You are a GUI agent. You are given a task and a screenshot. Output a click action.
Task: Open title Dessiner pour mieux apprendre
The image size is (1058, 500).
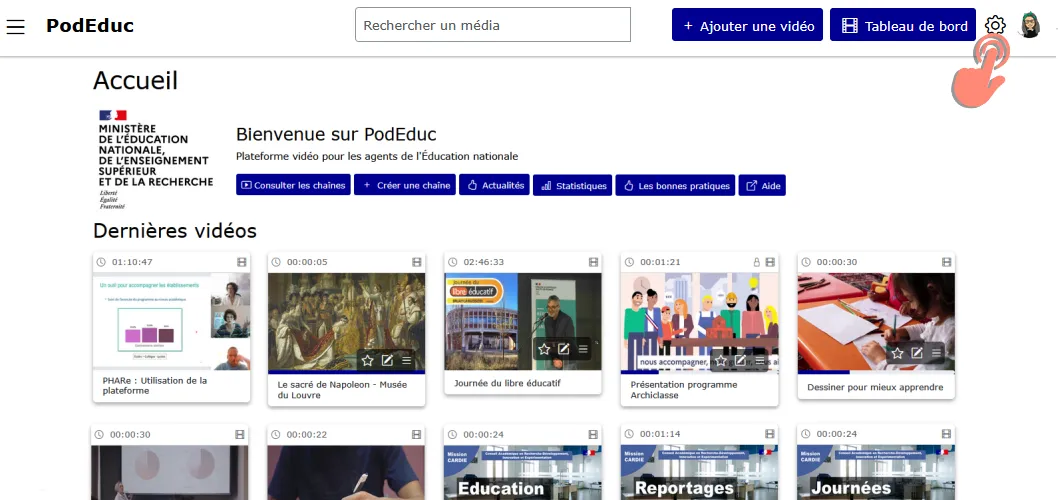(x=875, y=387)
